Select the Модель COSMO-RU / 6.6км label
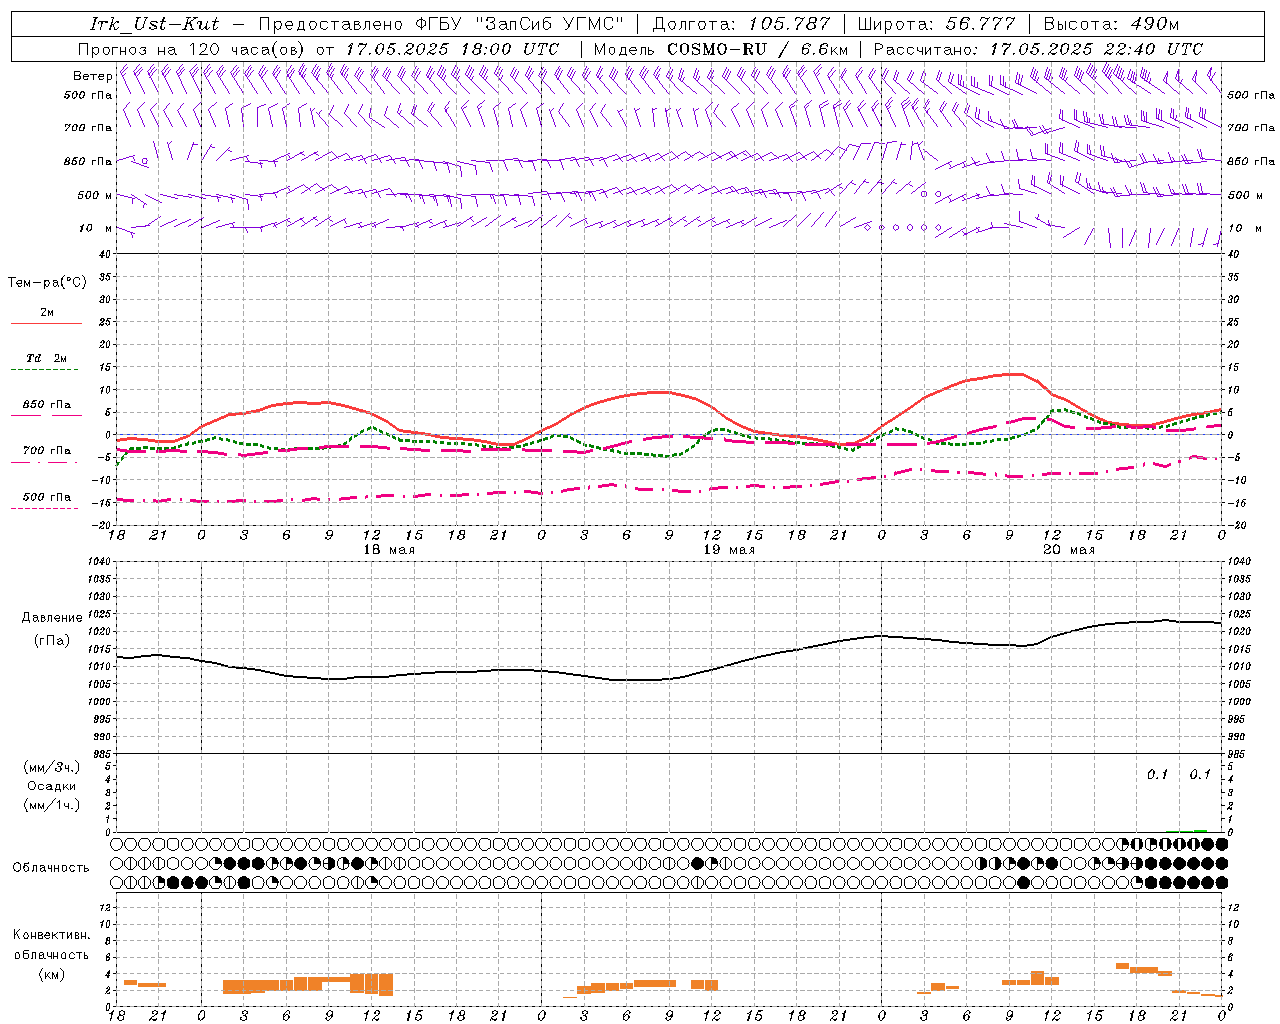Viewport: 1280px width, 1024px height. click(x=721, y=49)
